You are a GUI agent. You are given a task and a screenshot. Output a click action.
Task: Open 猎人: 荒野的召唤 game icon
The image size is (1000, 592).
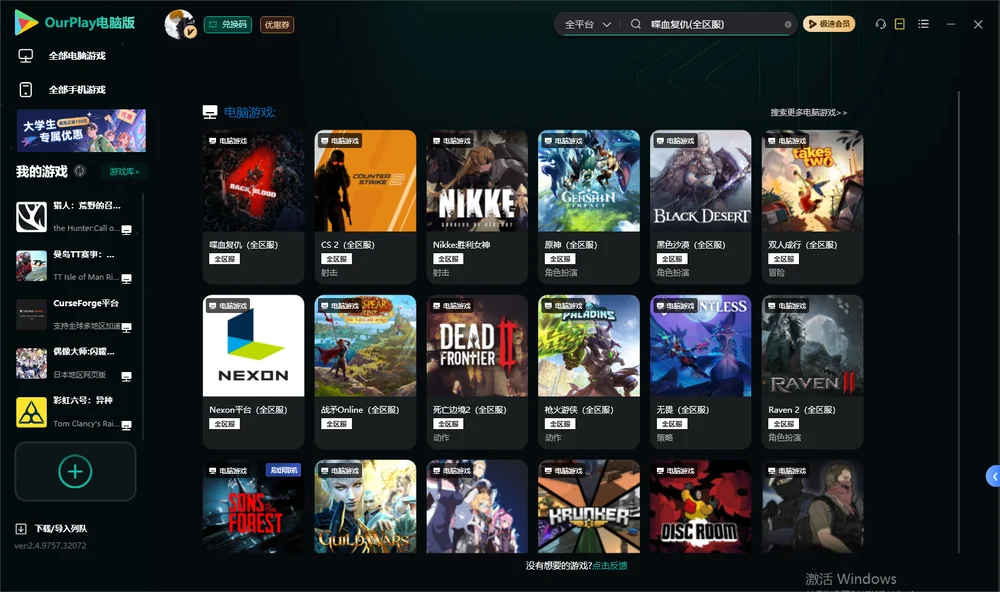31,217
